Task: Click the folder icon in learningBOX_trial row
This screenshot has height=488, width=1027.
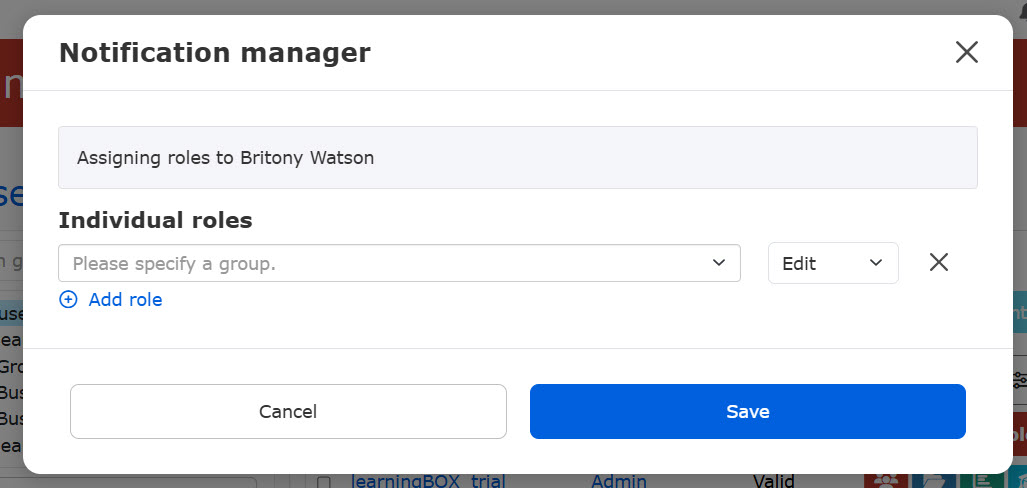Action: 931,482
